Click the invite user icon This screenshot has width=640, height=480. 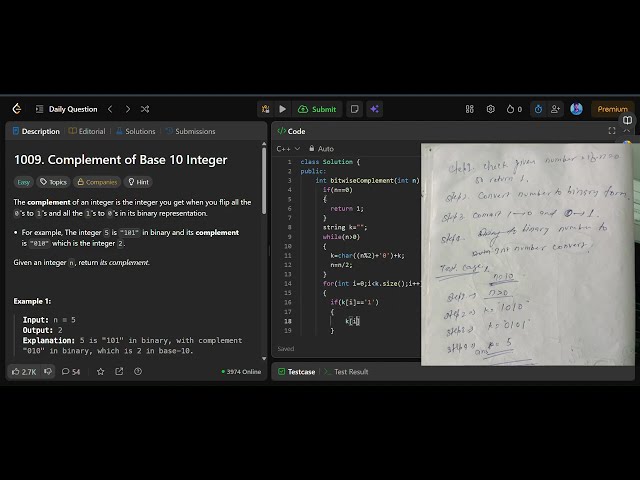[555, 109]
